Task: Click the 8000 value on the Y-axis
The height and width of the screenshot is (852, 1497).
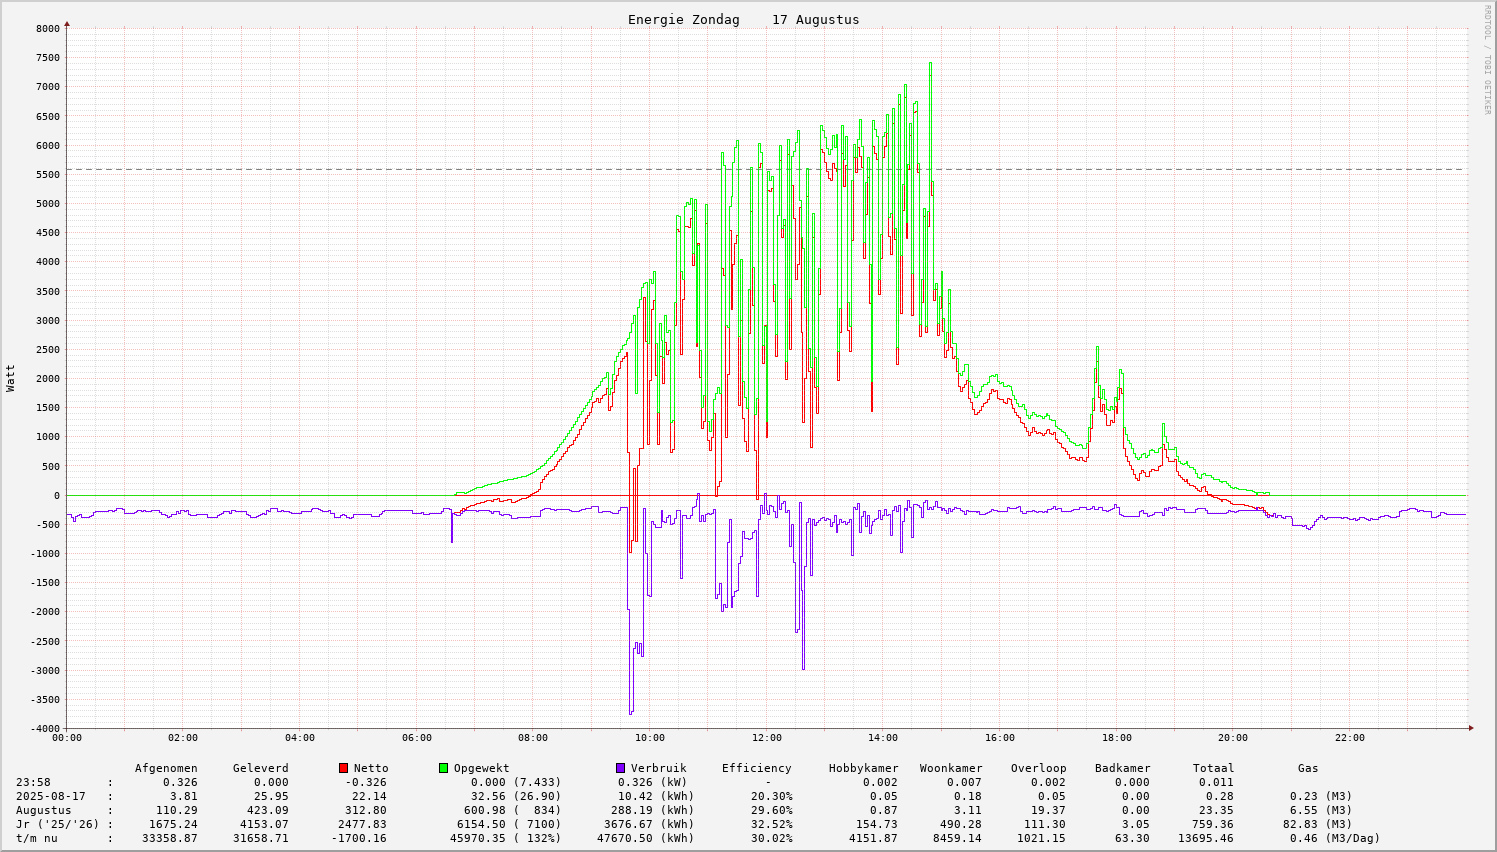Action: click(x=48, y=28)
